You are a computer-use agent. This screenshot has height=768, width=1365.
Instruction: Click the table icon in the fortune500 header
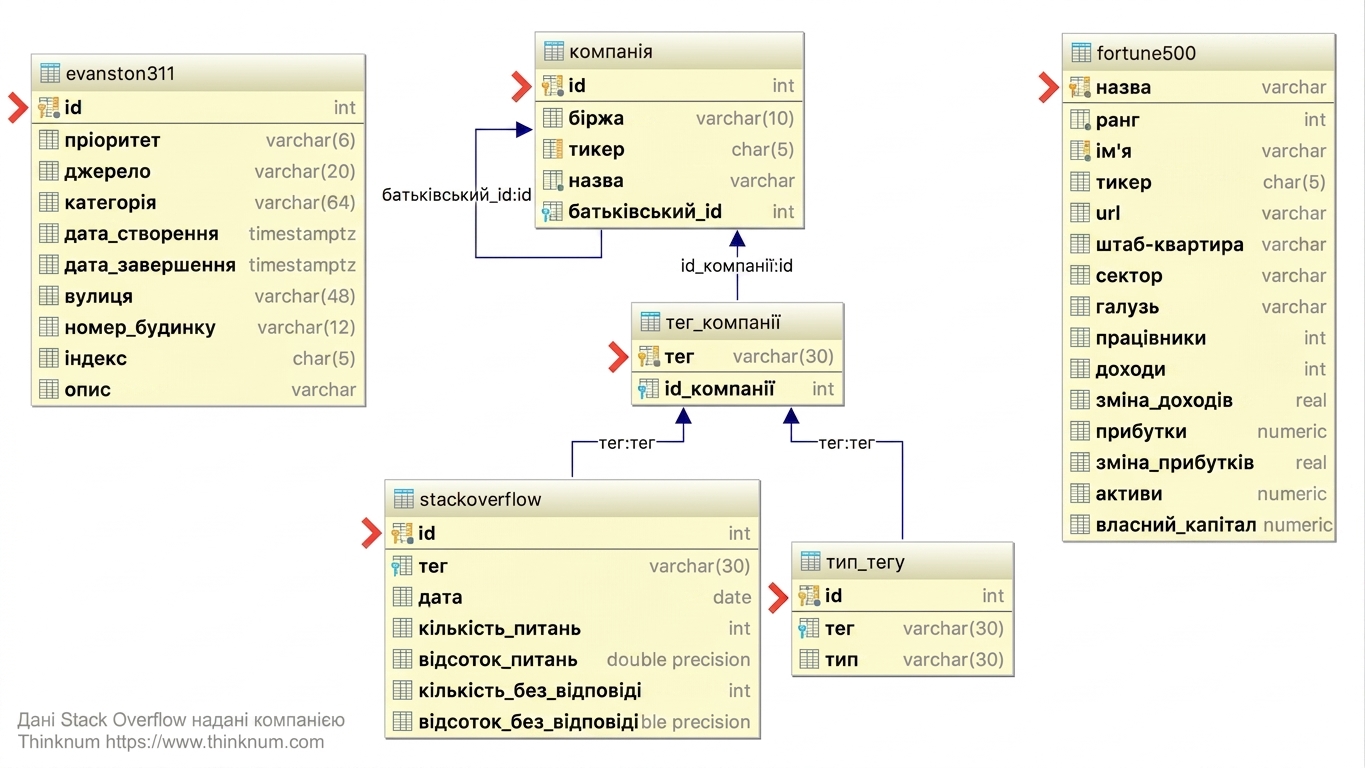click(x=1080, y=53)
